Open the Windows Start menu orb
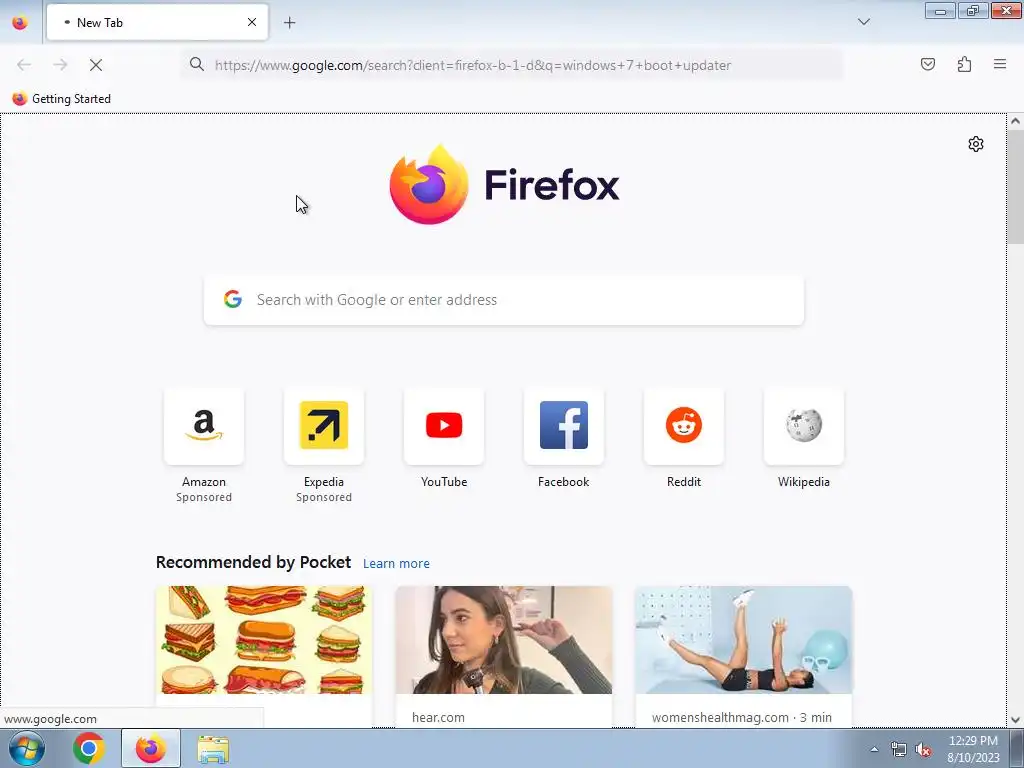Screen dimensions: 1024x768 tap(27, 748)
